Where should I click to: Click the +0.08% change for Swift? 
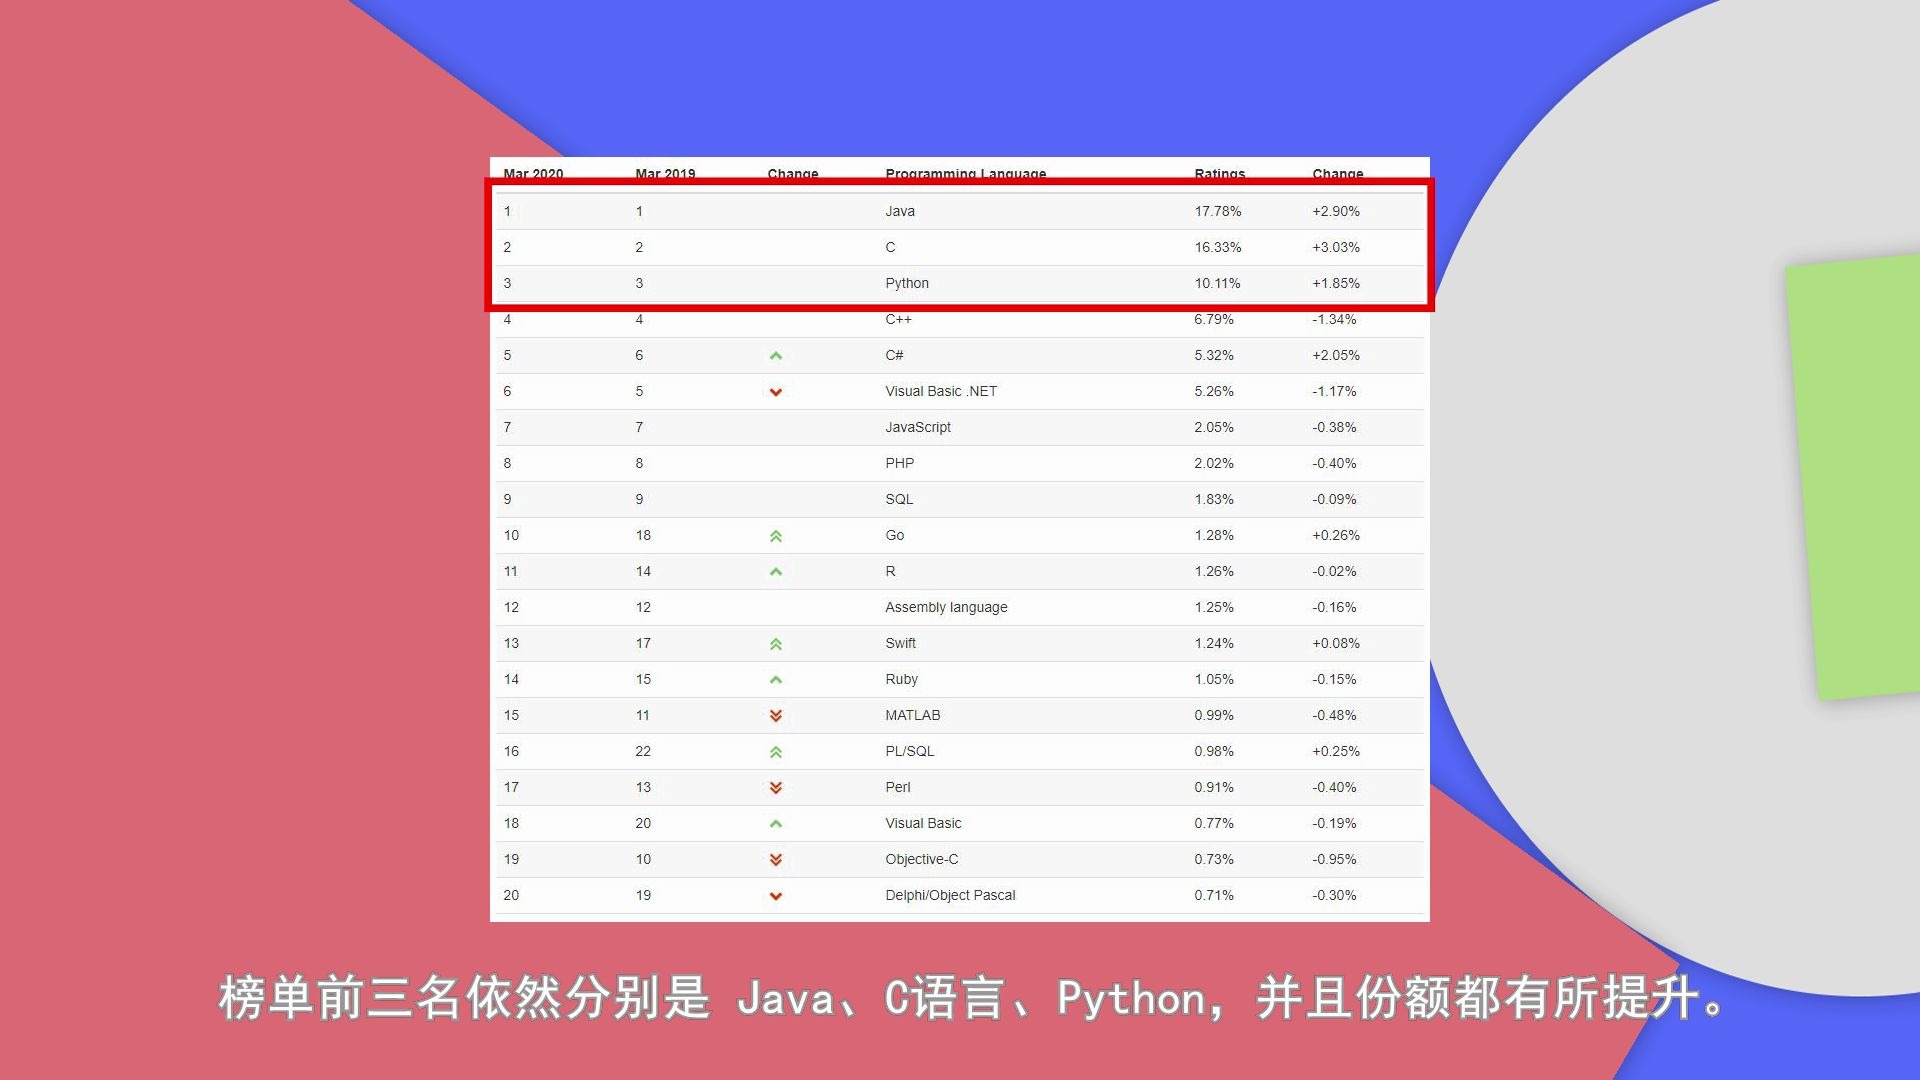pos(1336,643)
